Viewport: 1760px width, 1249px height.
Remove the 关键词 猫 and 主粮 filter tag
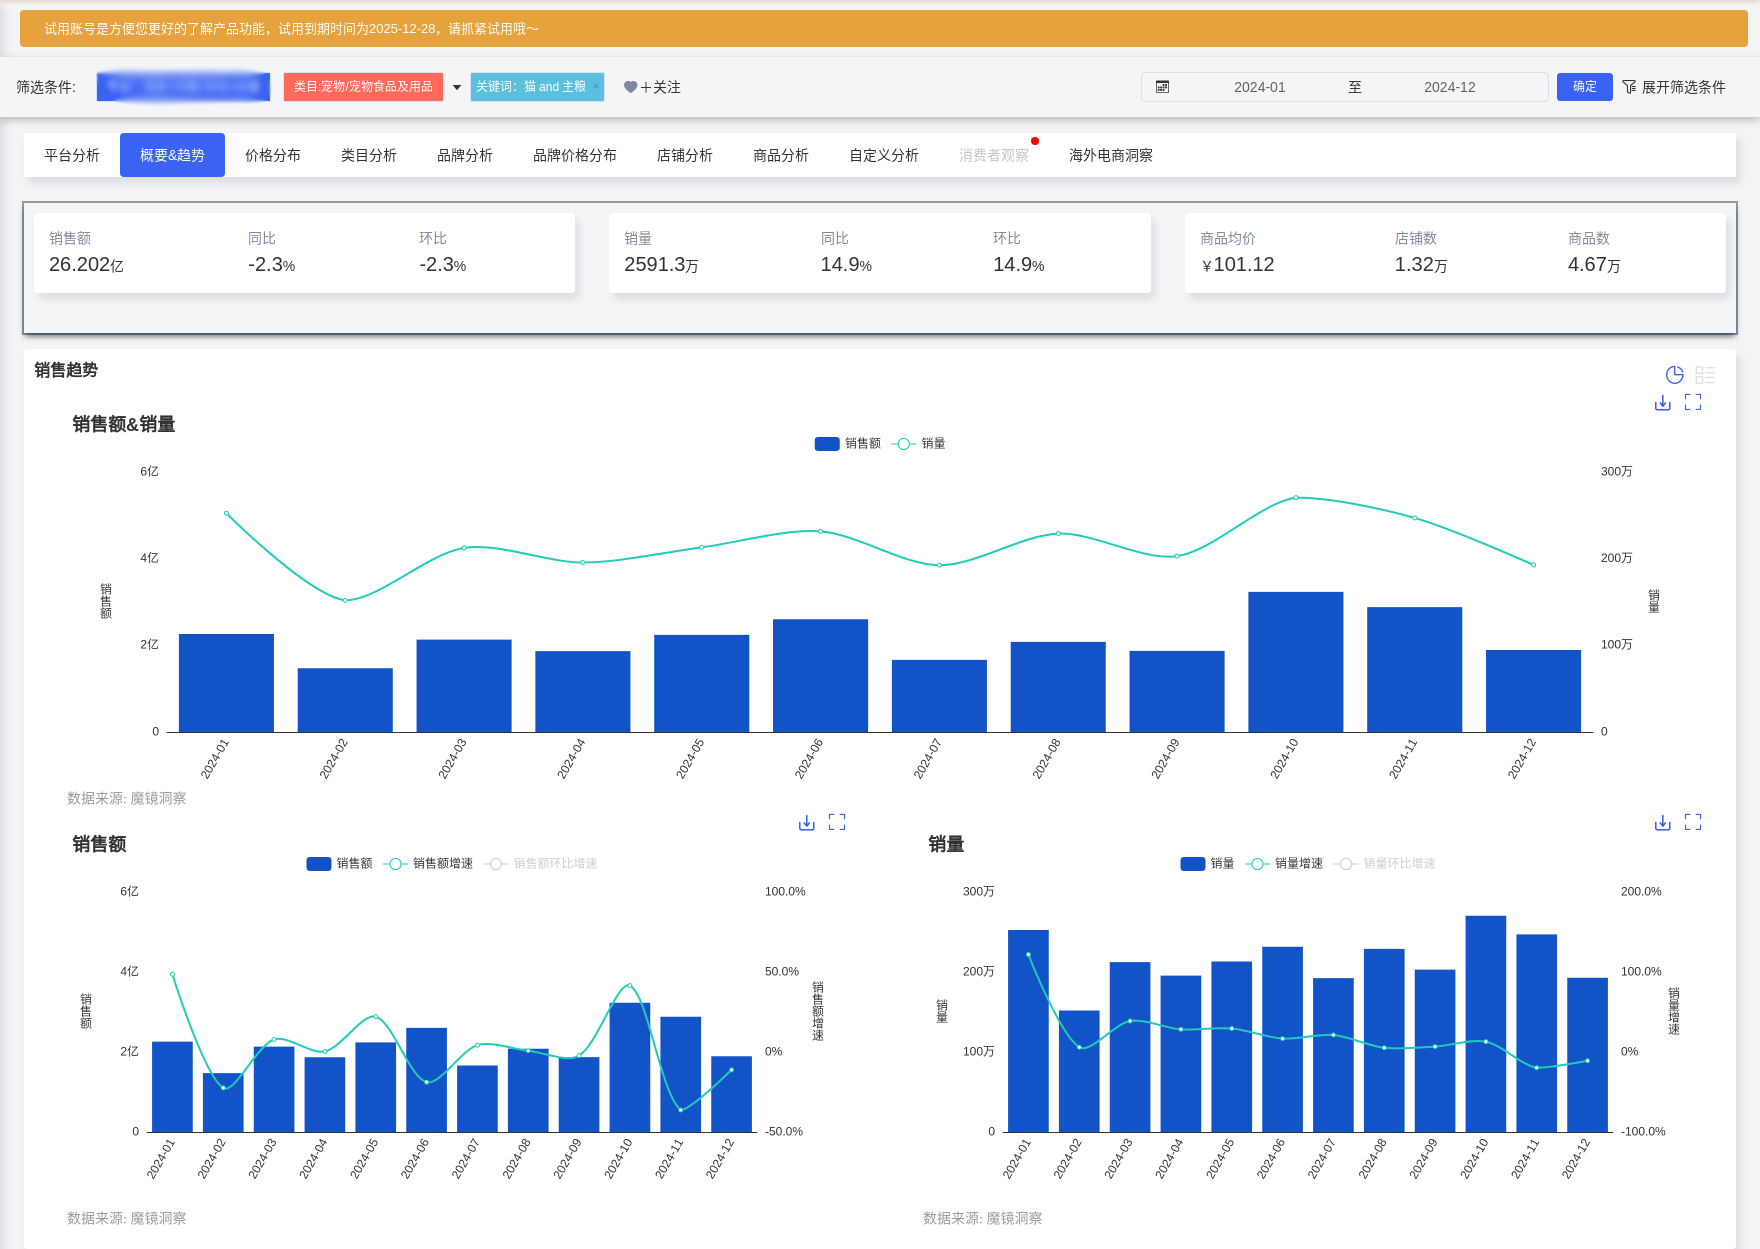tap(596, 85)
